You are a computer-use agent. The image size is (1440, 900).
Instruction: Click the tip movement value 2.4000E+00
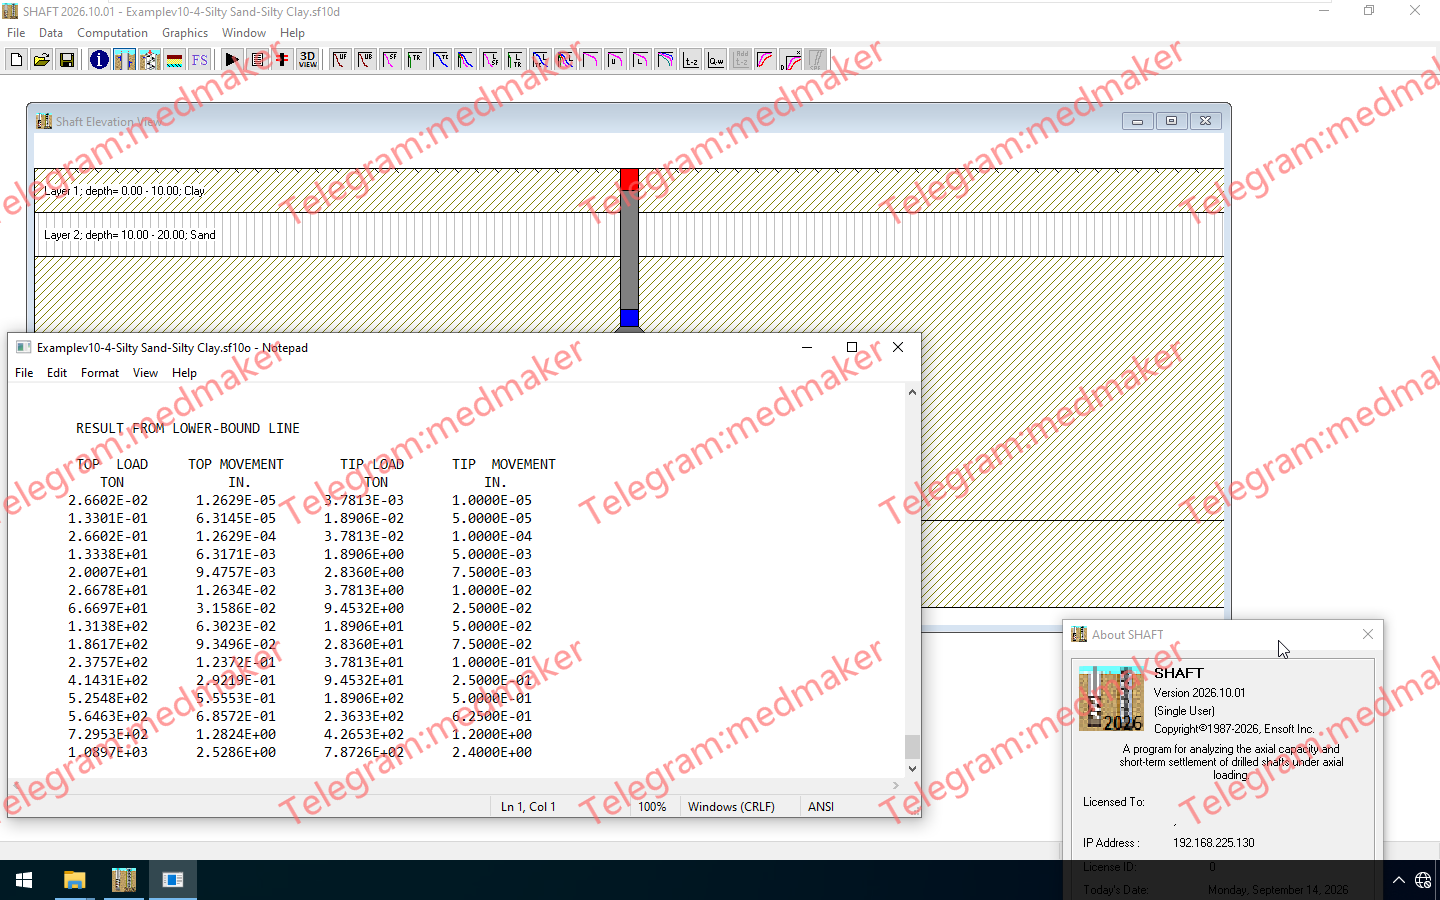pyautogui.click(x=492, y=752)
